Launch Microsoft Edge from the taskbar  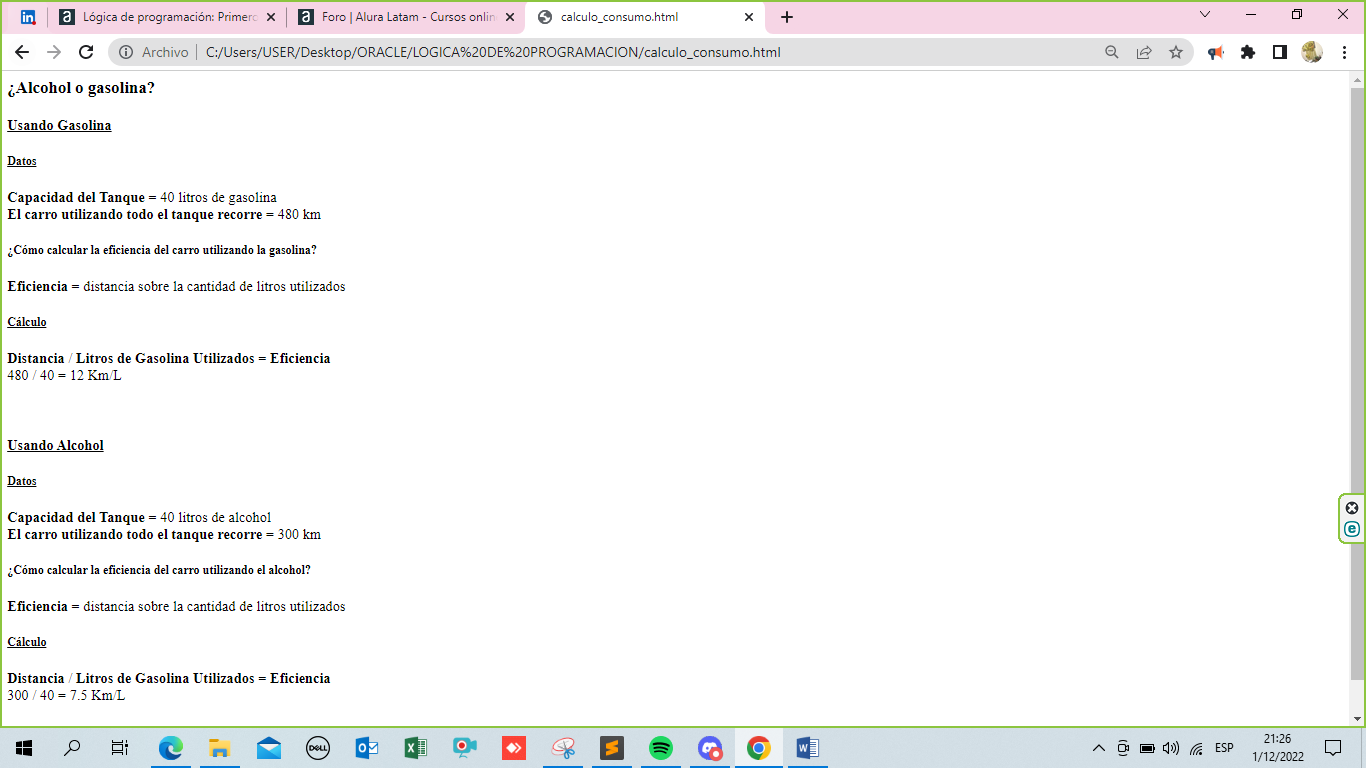[x=171, y=747]
